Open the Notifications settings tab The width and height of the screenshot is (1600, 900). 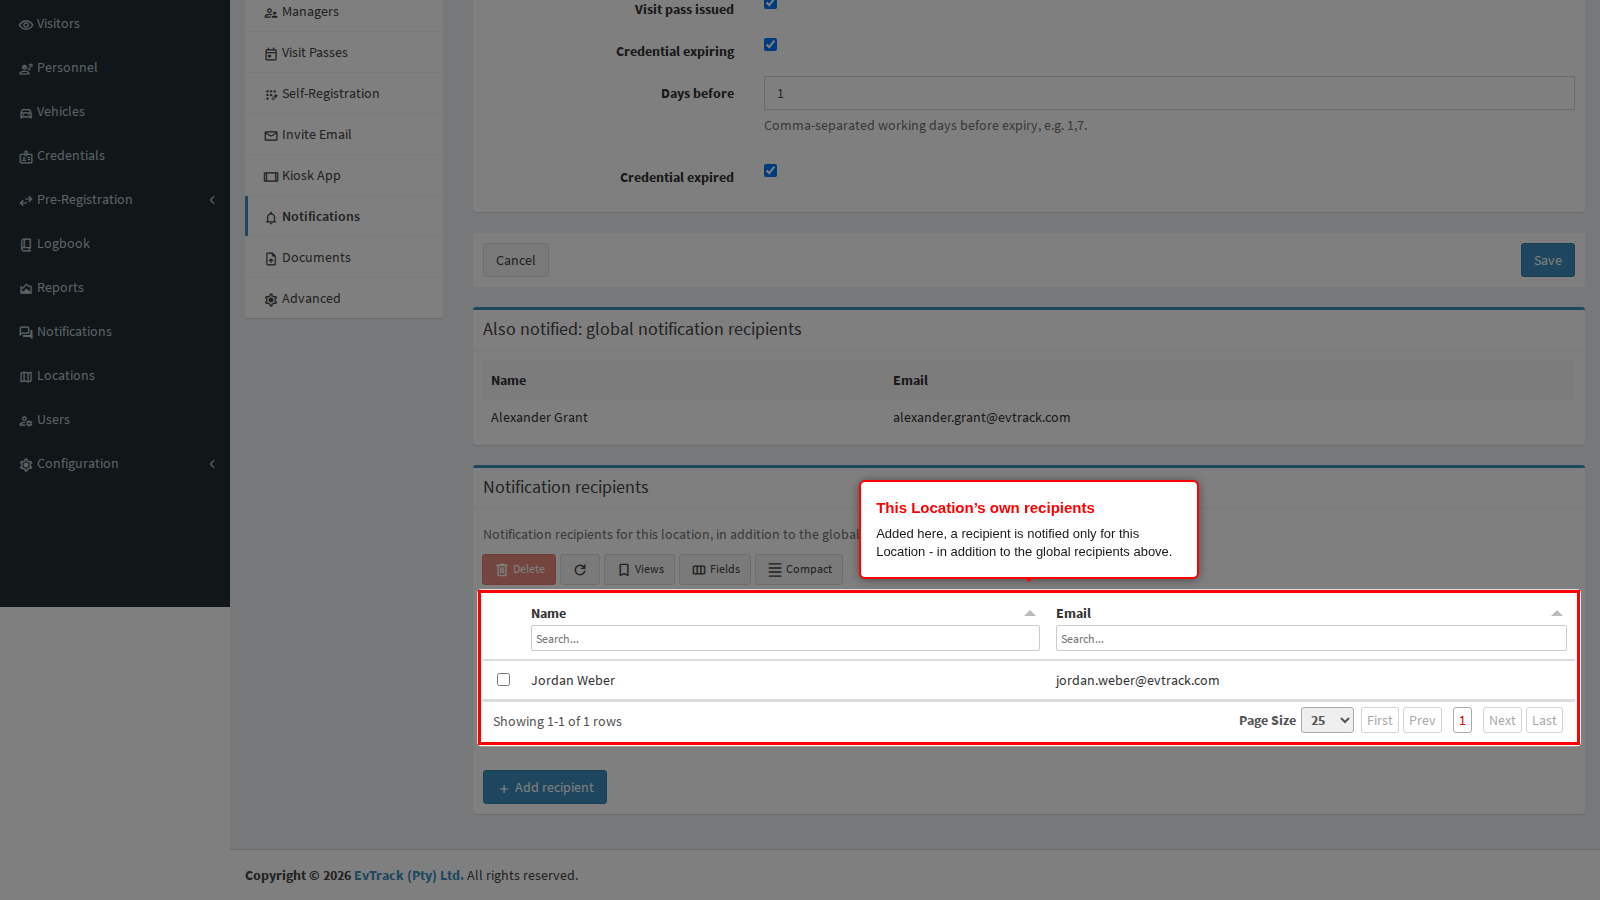coord(344,217)
